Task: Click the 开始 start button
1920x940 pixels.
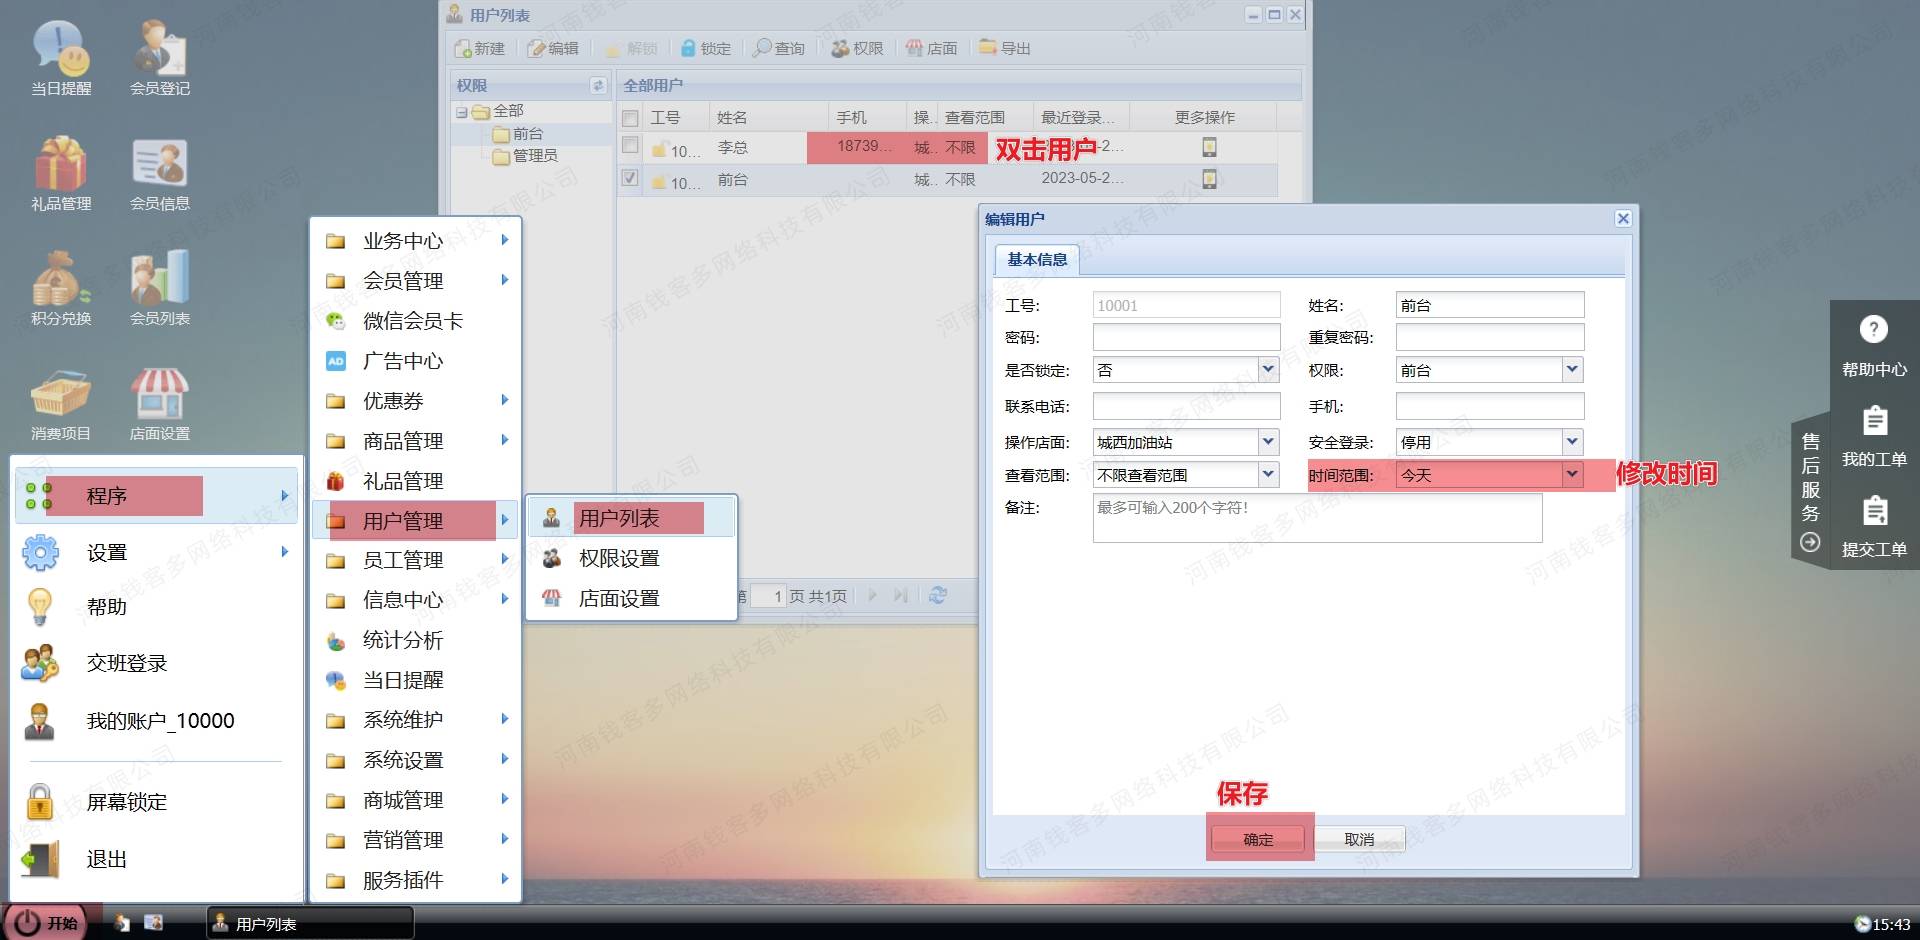Action: pyautogui.click(x=46, y=922)
